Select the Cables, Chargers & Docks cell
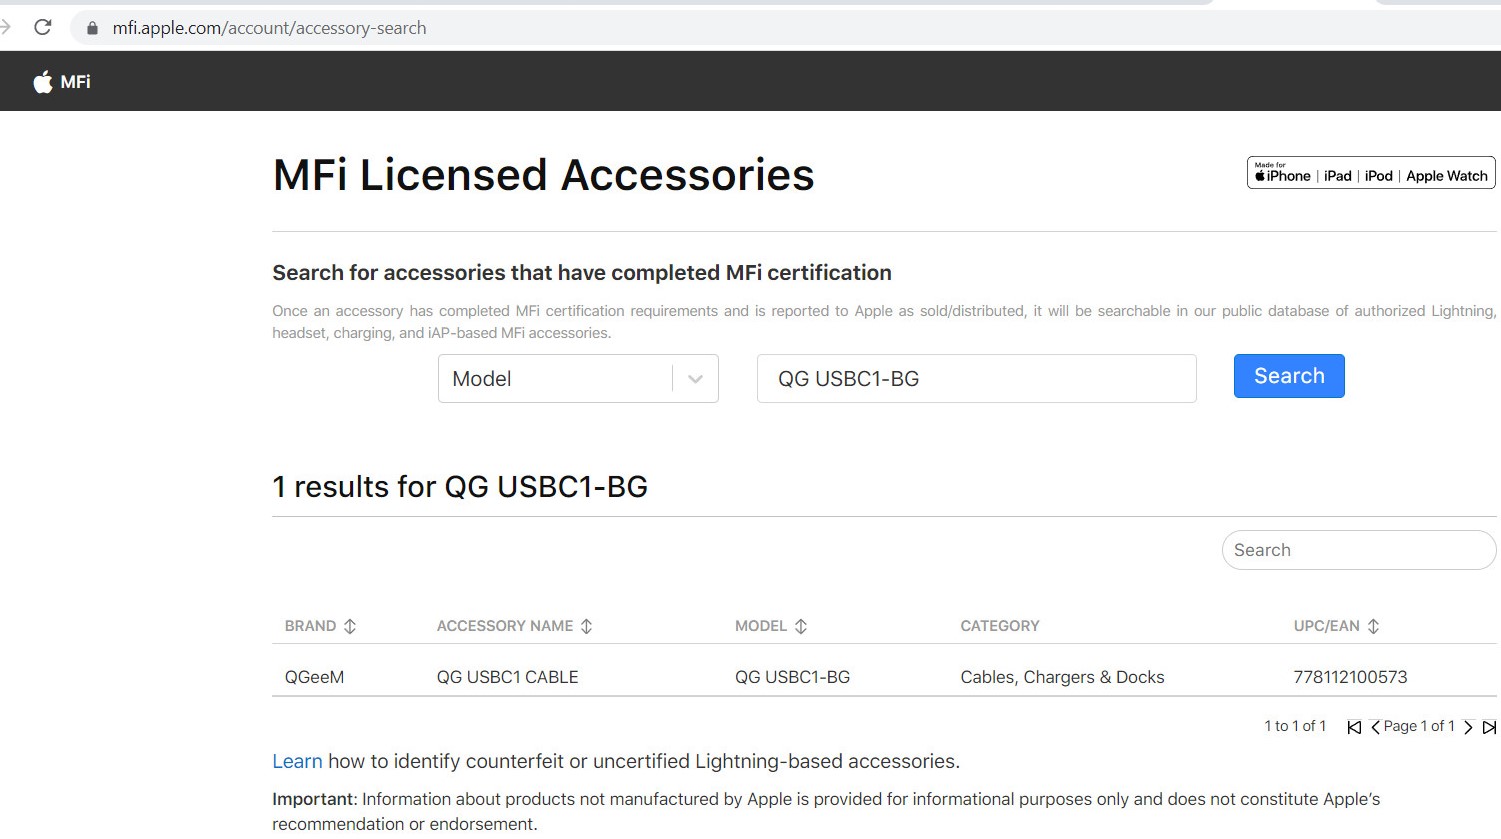Image resolution: width=1501 pixels, height=839 pixels. (1062, 677)
